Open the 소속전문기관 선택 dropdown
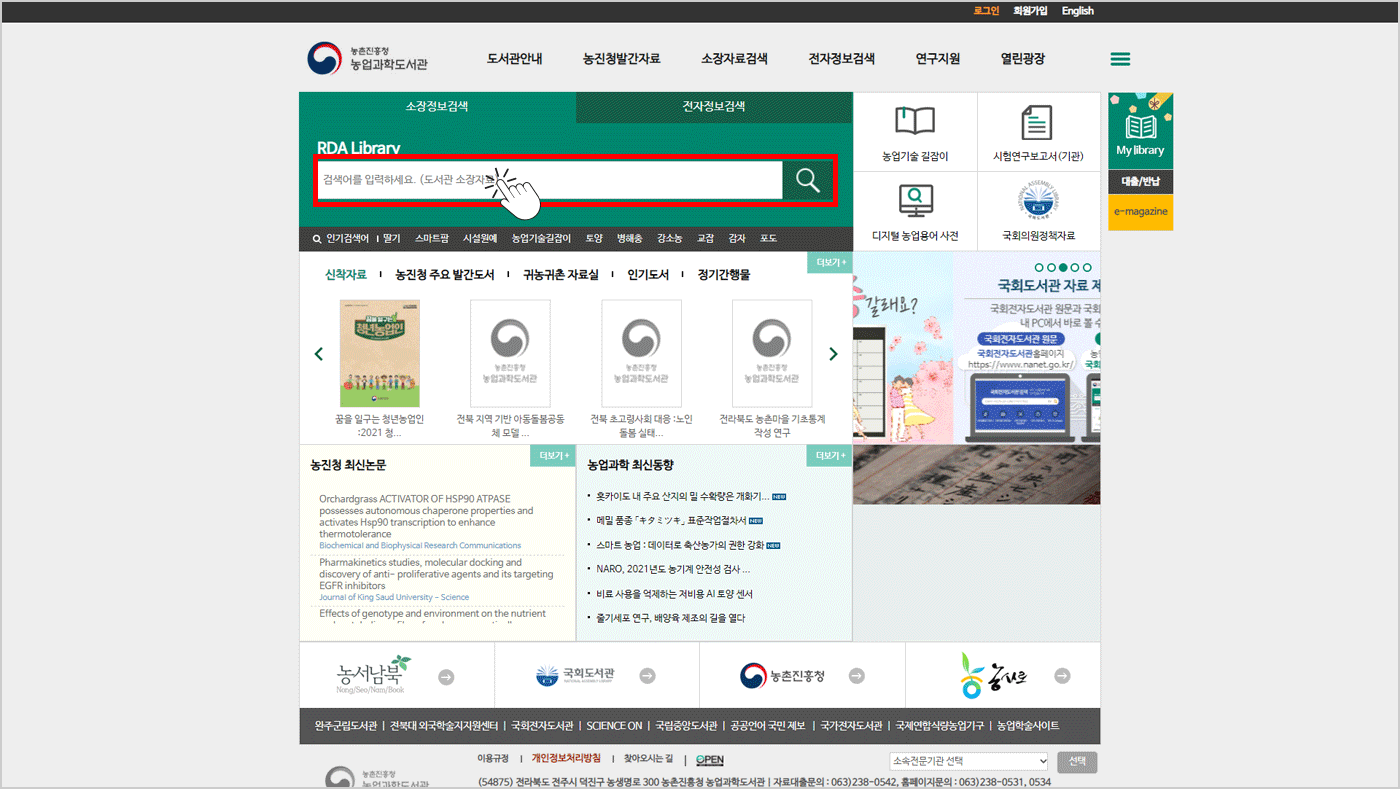 point(967,761)
